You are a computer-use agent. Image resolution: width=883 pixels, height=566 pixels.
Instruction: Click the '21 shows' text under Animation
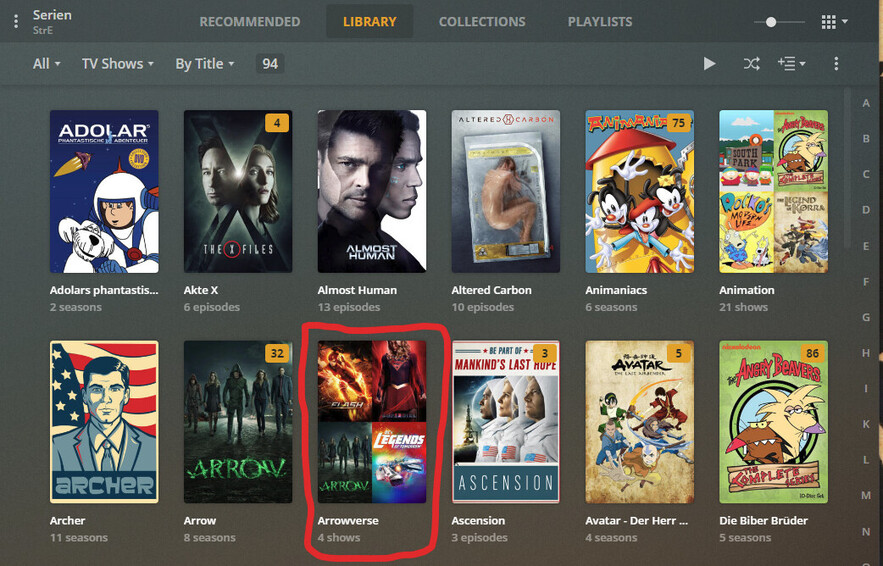pos(743,307)
